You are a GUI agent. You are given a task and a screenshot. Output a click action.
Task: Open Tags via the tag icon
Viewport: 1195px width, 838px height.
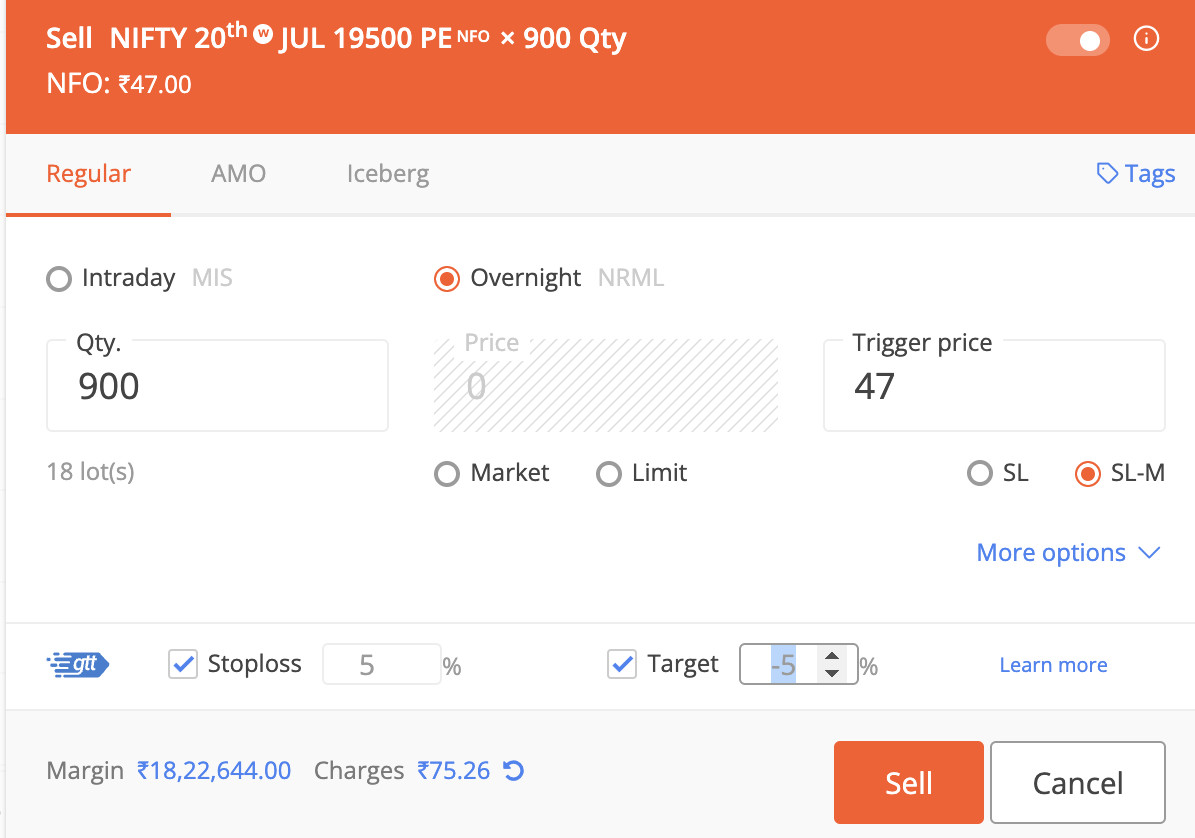1107,174
